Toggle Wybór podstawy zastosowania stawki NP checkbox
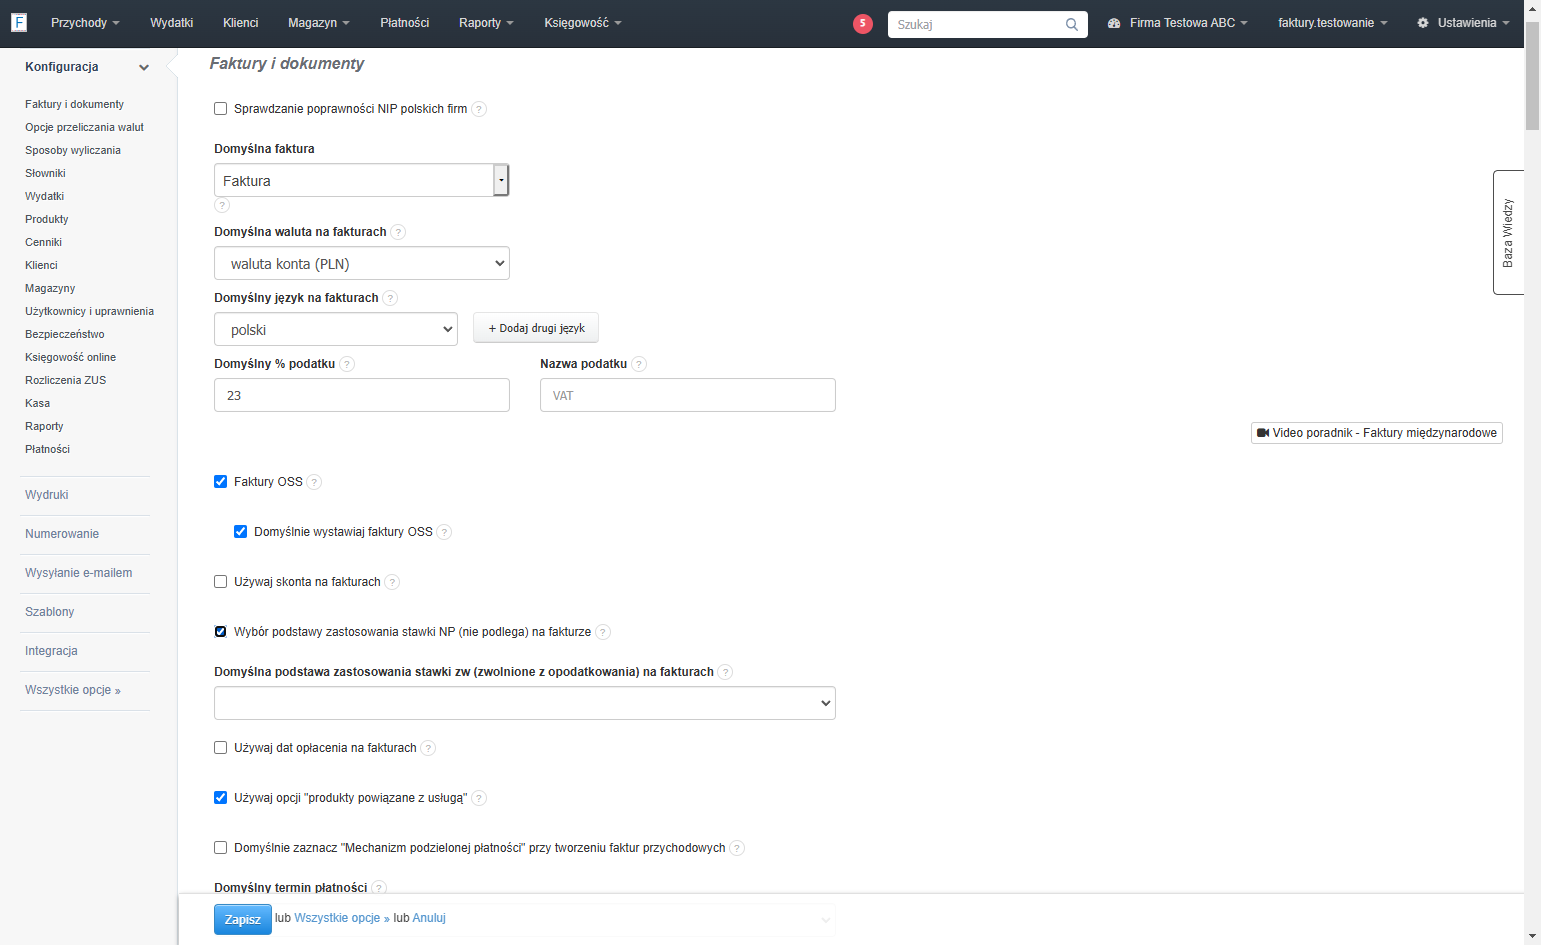Viewport: 1541px width, 945px height. pos(221,632)
